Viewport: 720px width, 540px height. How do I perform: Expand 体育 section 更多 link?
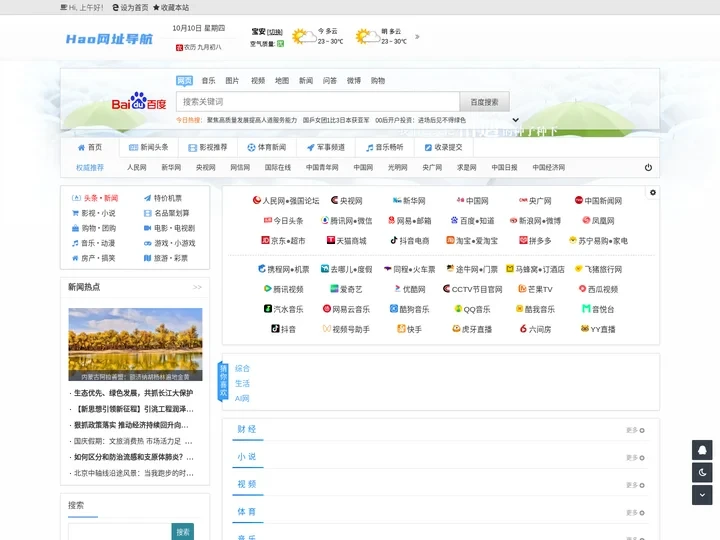tap(636, 513)
